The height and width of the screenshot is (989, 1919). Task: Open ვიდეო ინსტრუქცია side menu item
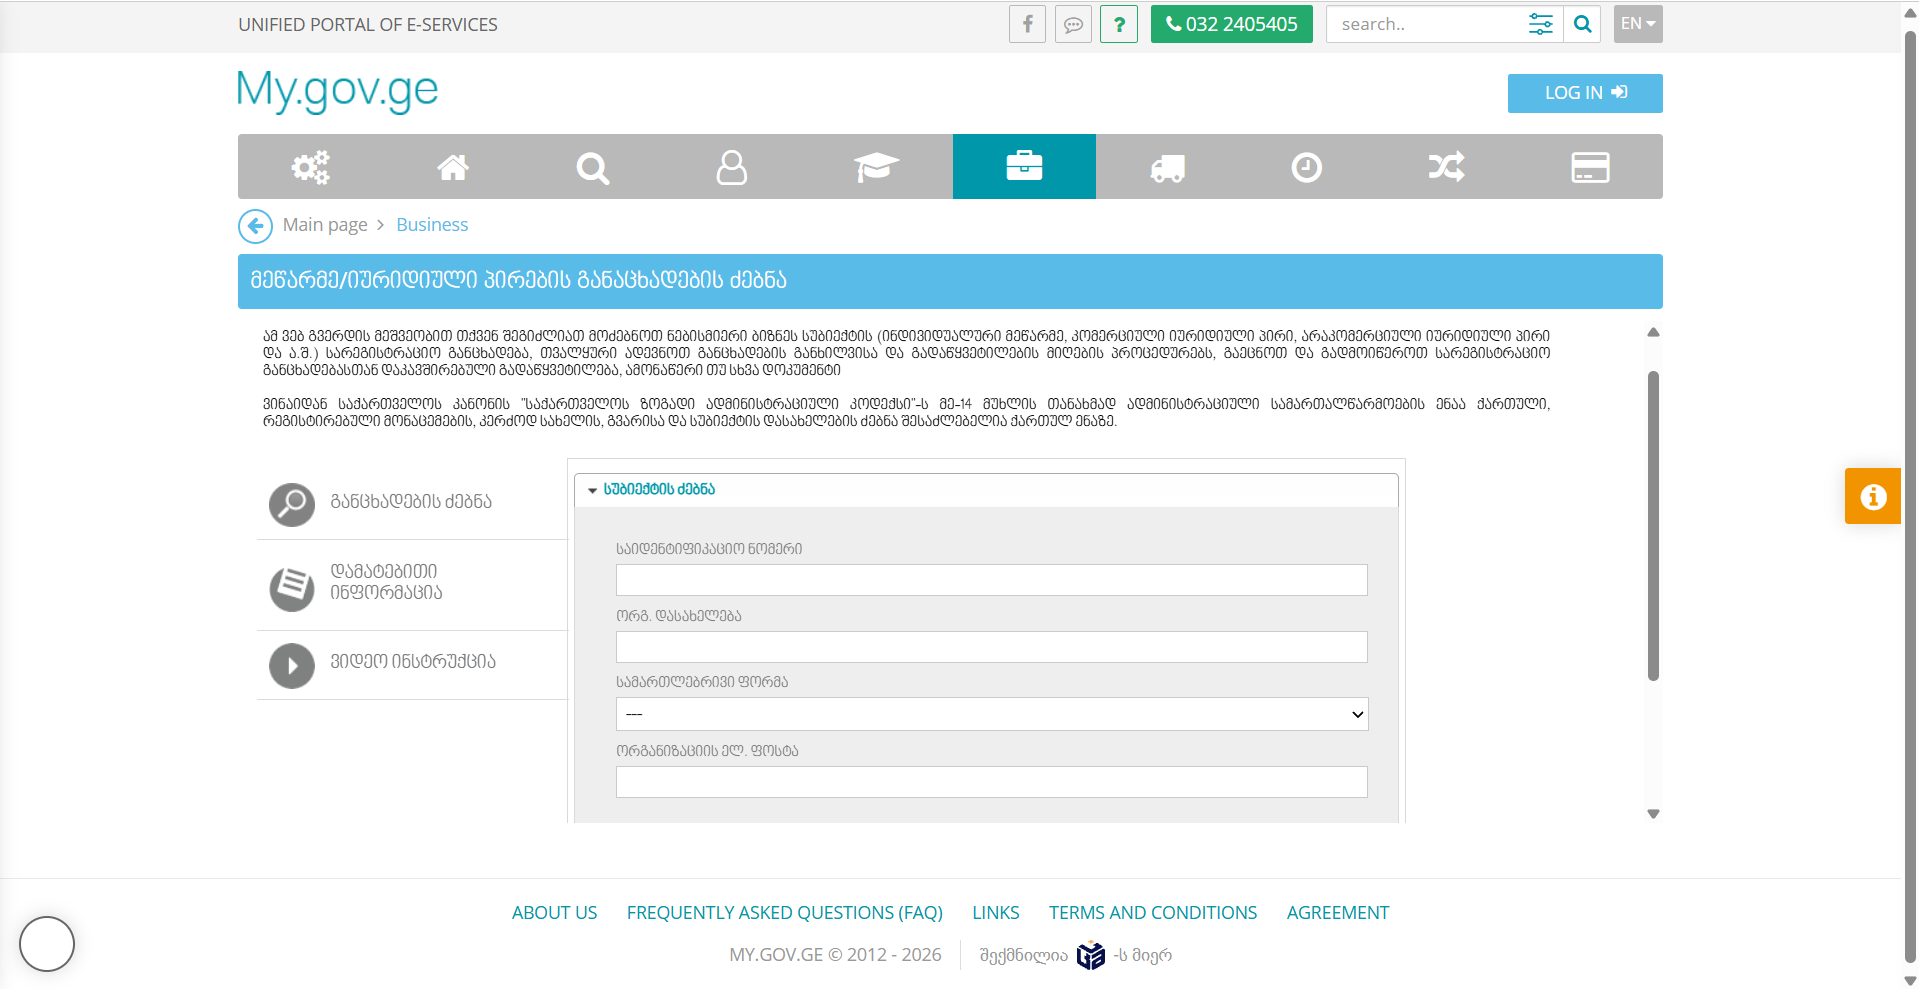point(412,664)
